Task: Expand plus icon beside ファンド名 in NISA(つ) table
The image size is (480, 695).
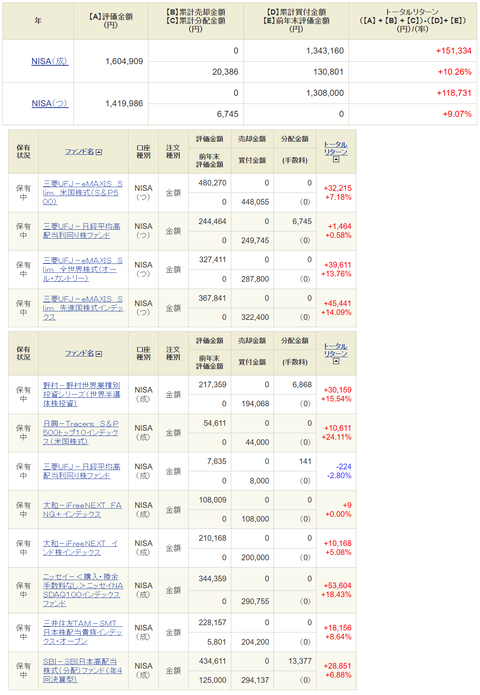Action: [99, 152]
